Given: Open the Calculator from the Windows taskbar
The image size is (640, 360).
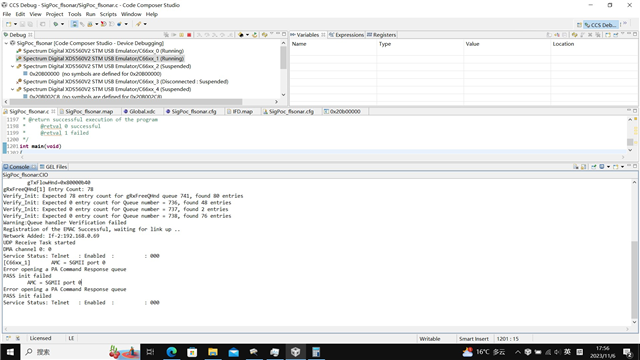Looking at the screenshot, I should point(316,352).
